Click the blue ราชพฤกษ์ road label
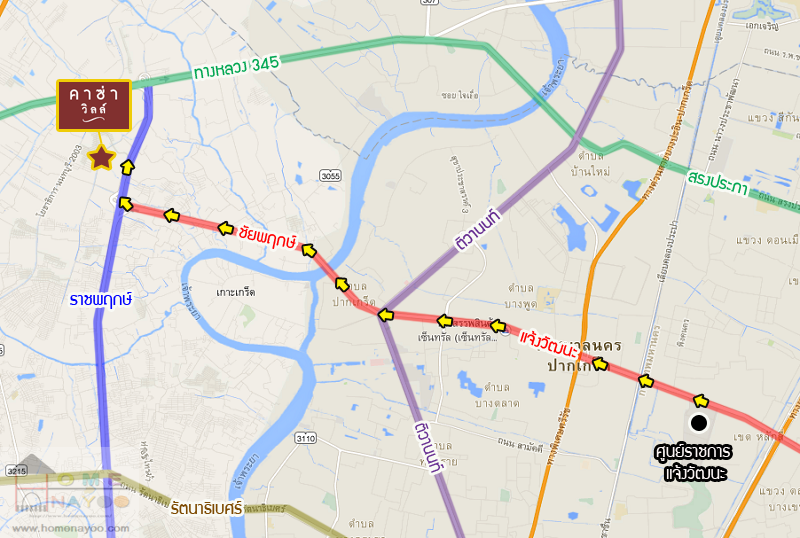 (101, 300)
